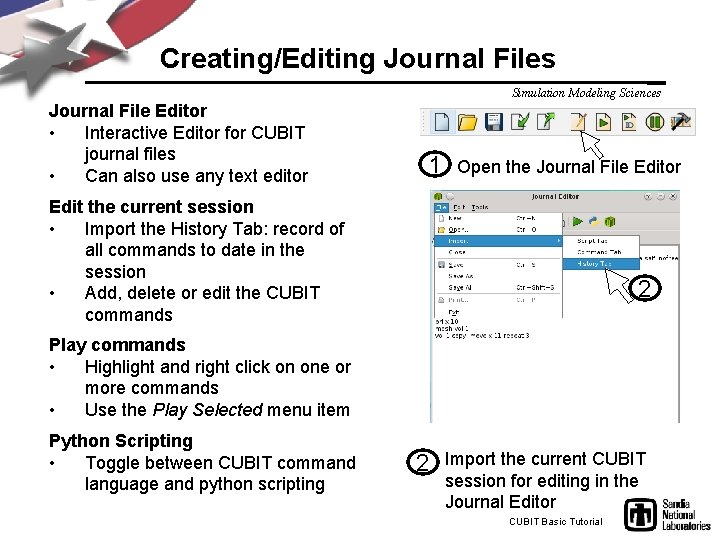Click the green circular Pause icon
The height and width of the screenshot is (540, 720).
click(x=654, y=122)
